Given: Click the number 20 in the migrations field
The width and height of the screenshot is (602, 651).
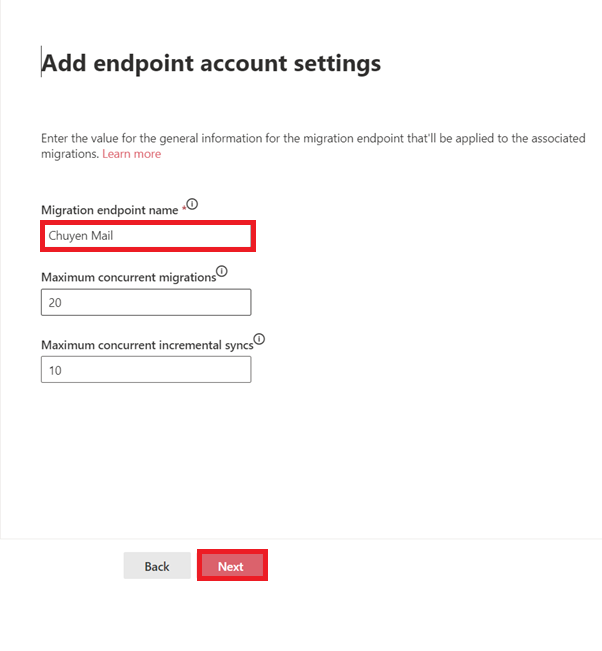Looking at the screenshot, I should pos(56,303).
